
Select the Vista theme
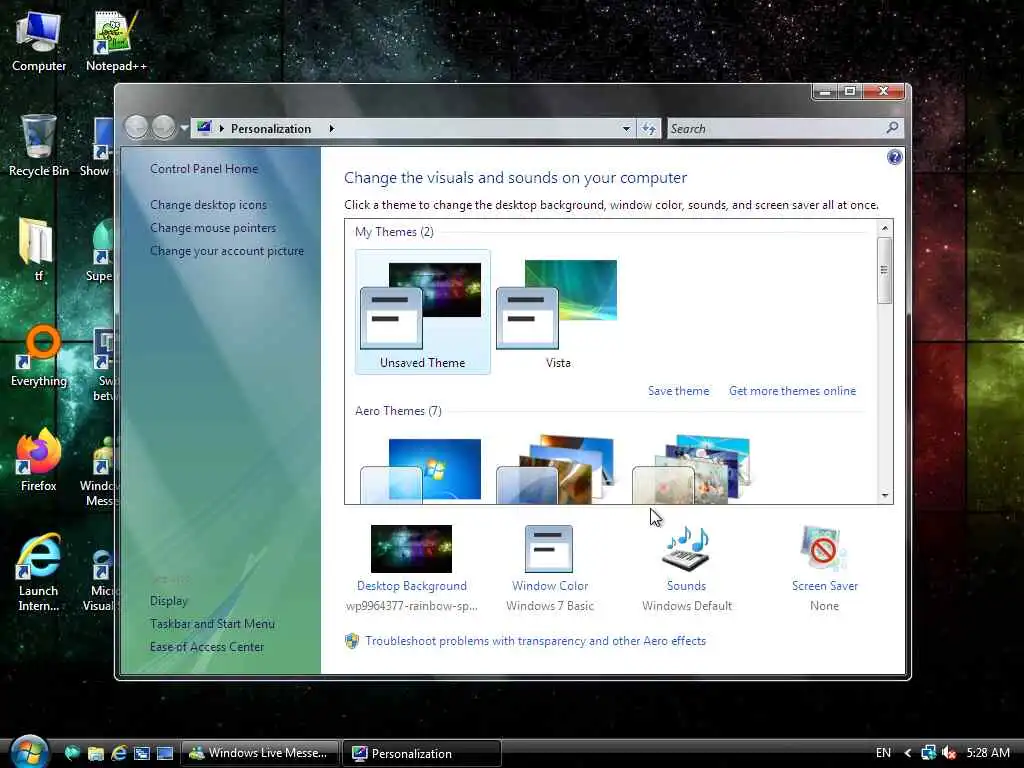click(x=558, y=312)
